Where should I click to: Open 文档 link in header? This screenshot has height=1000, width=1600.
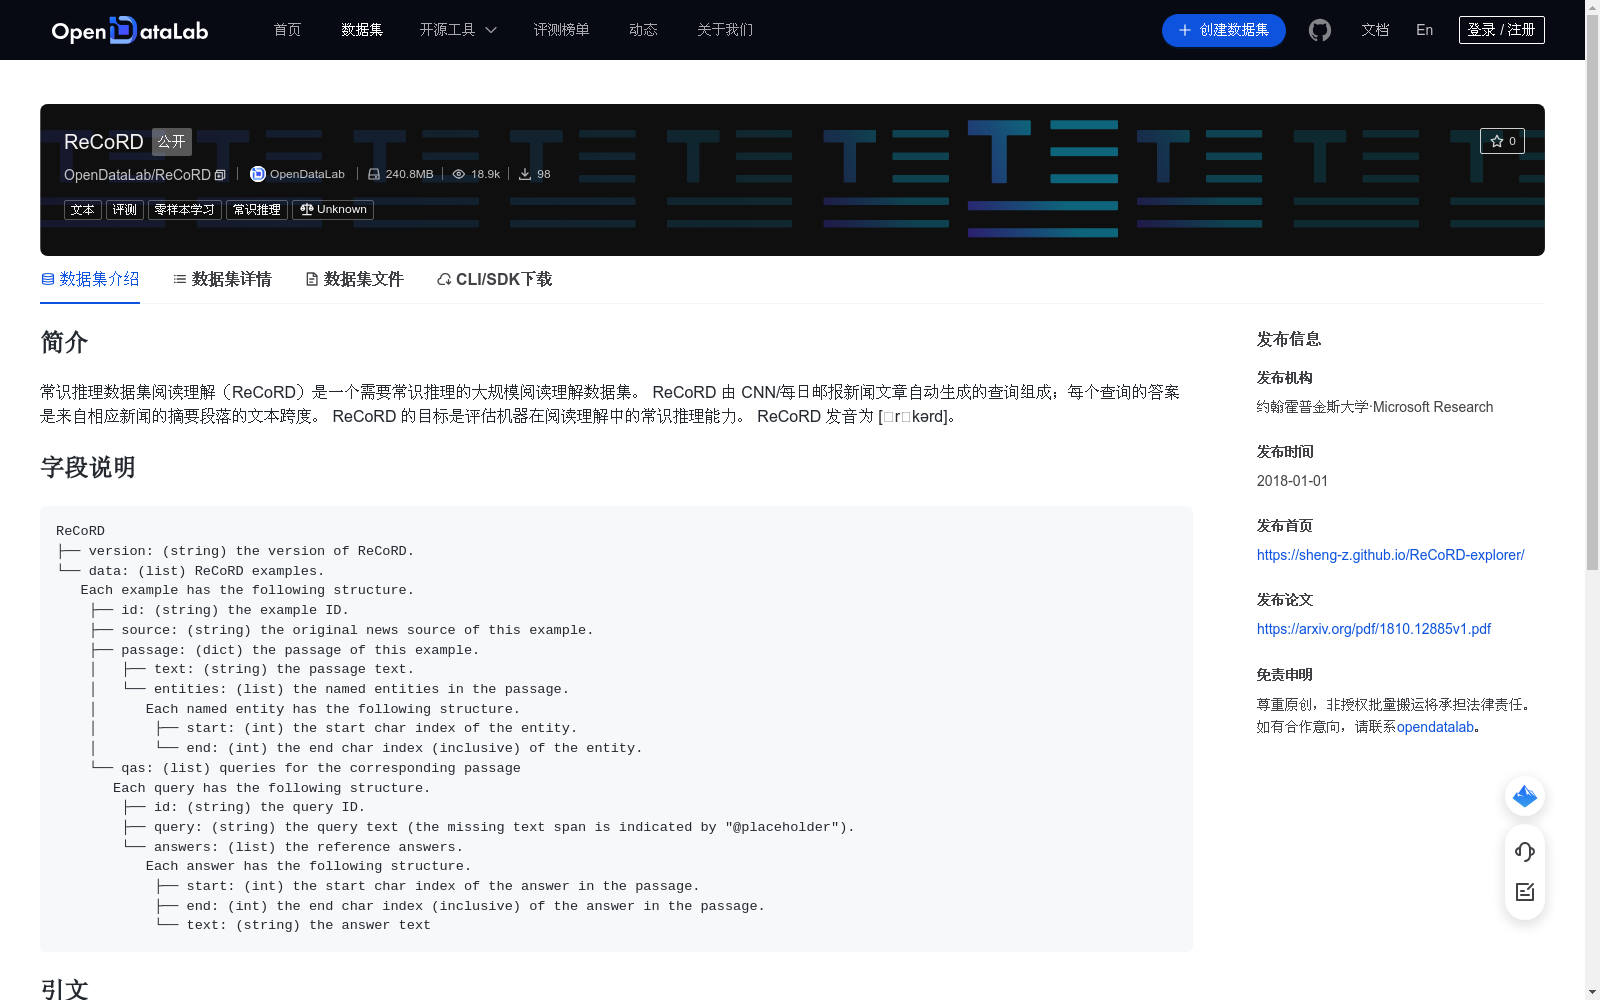(1375, 30)
